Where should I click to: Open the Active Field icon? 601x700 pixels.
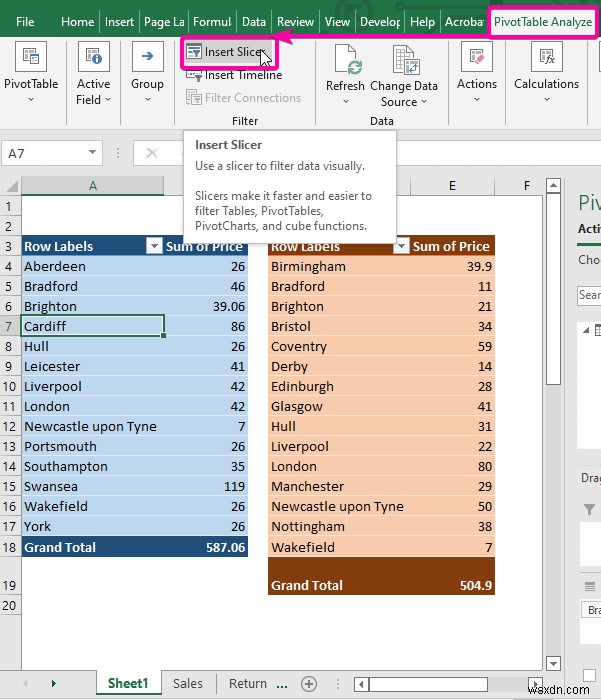(x=94, y=56)
